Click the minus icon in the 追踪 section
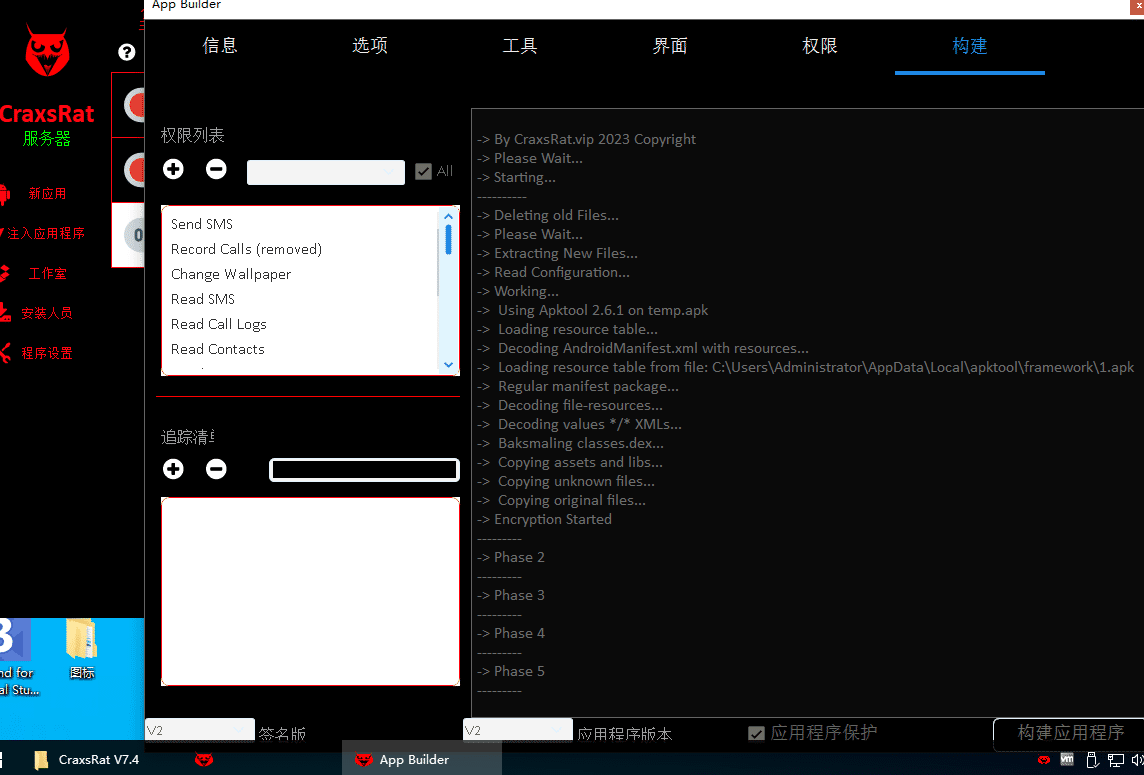Image resolution: width=1144 pixels, height=775 pixels. pyautogui.click(x=216, y=469)
